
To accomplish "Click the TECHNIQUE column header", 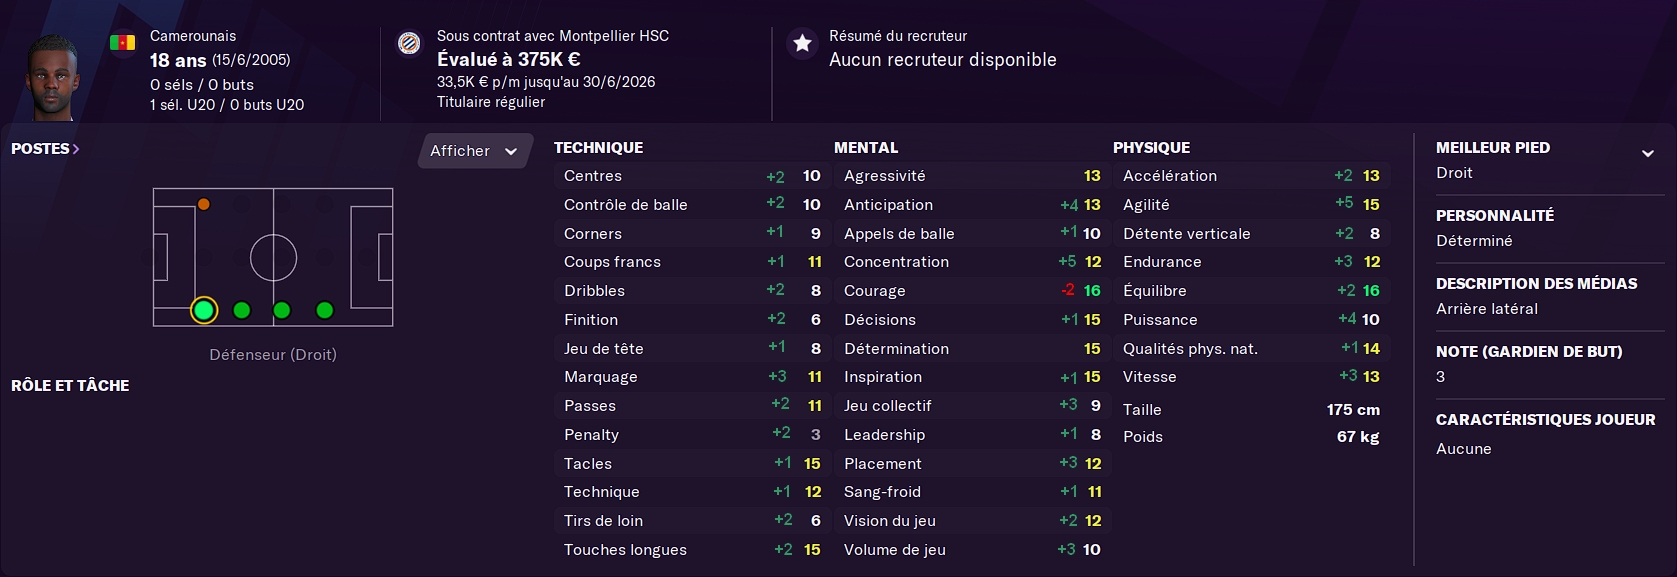I will [598, 147].
